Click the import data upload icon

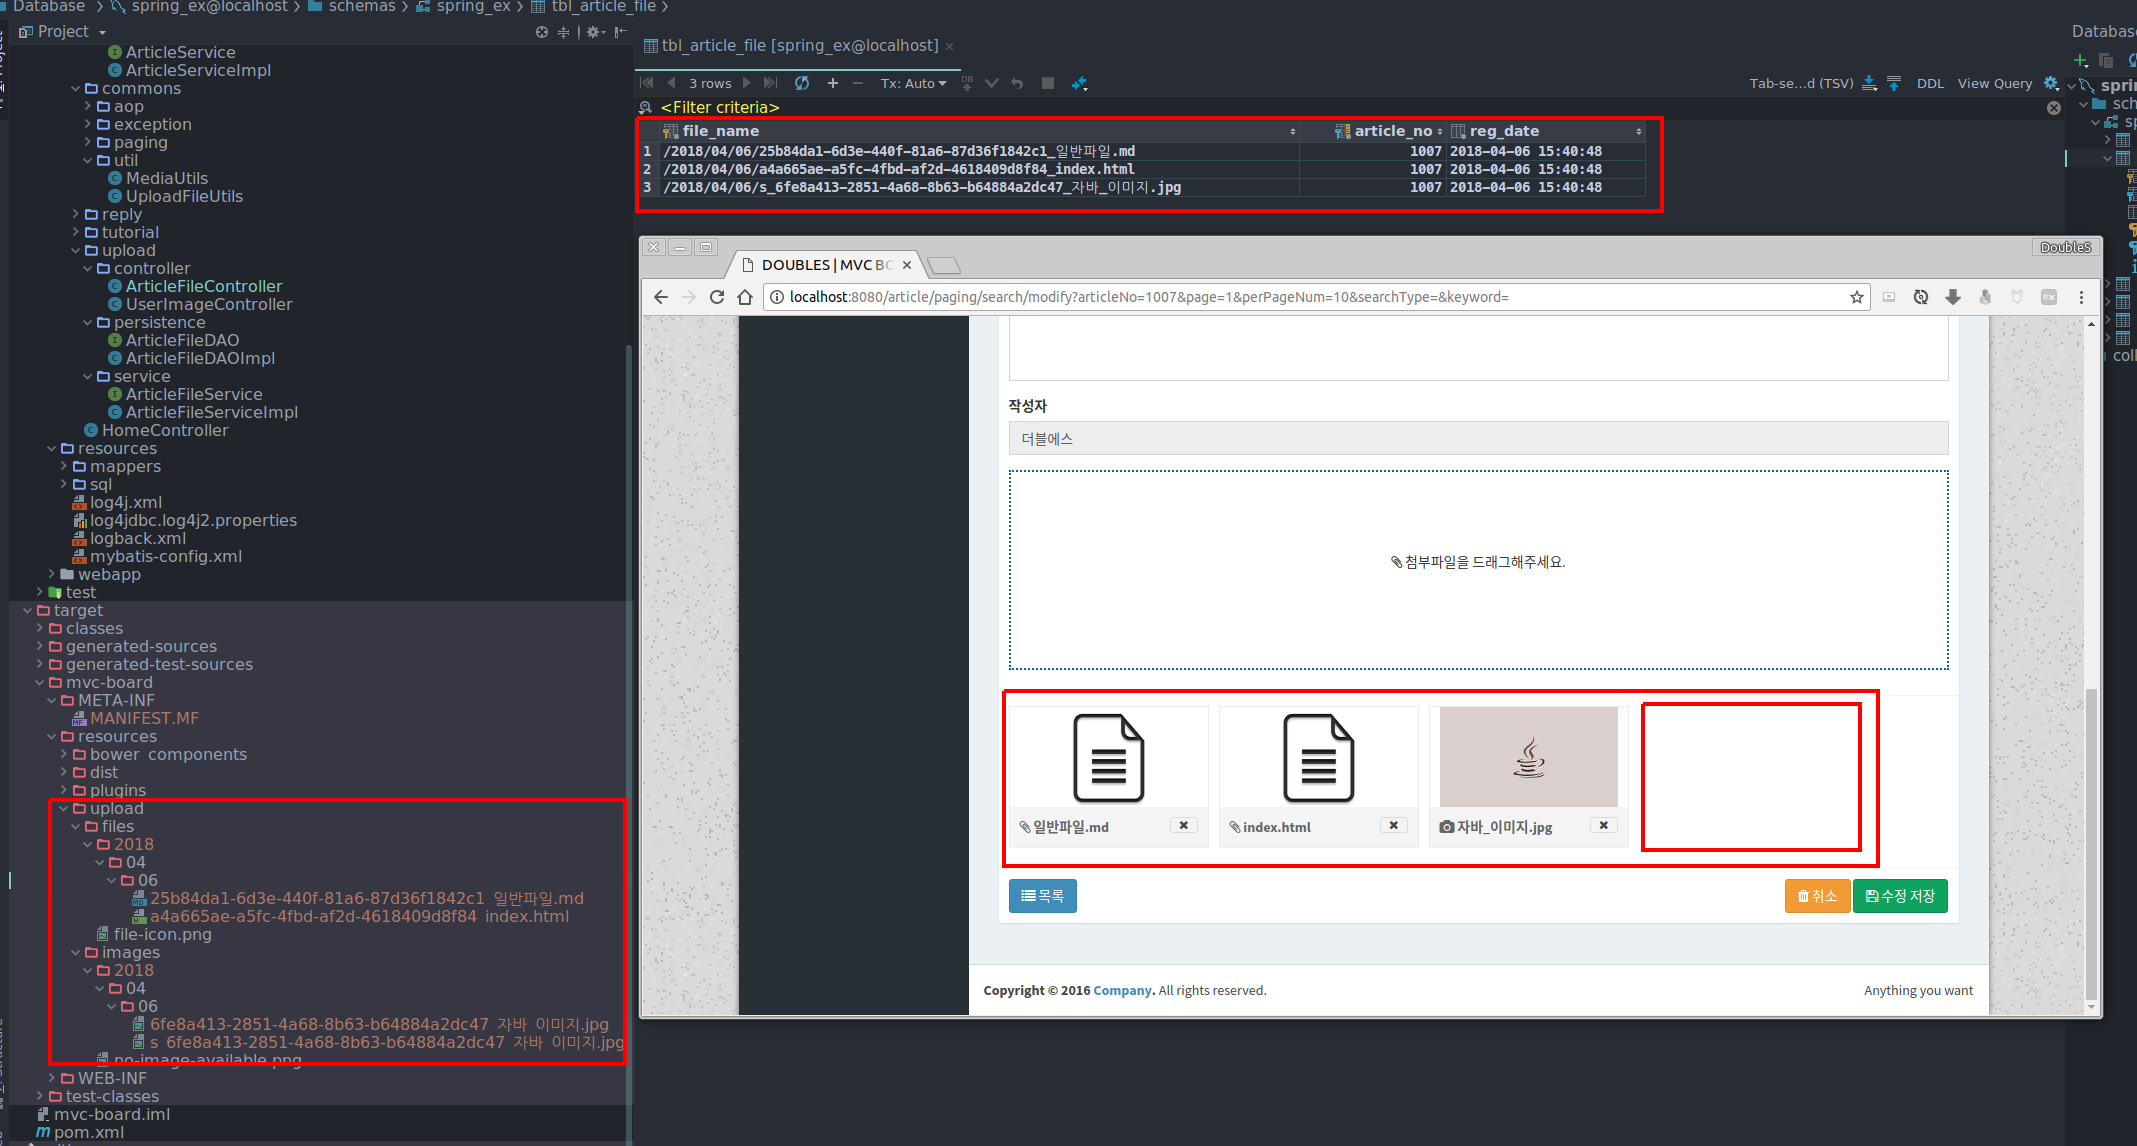[1894, 83]
